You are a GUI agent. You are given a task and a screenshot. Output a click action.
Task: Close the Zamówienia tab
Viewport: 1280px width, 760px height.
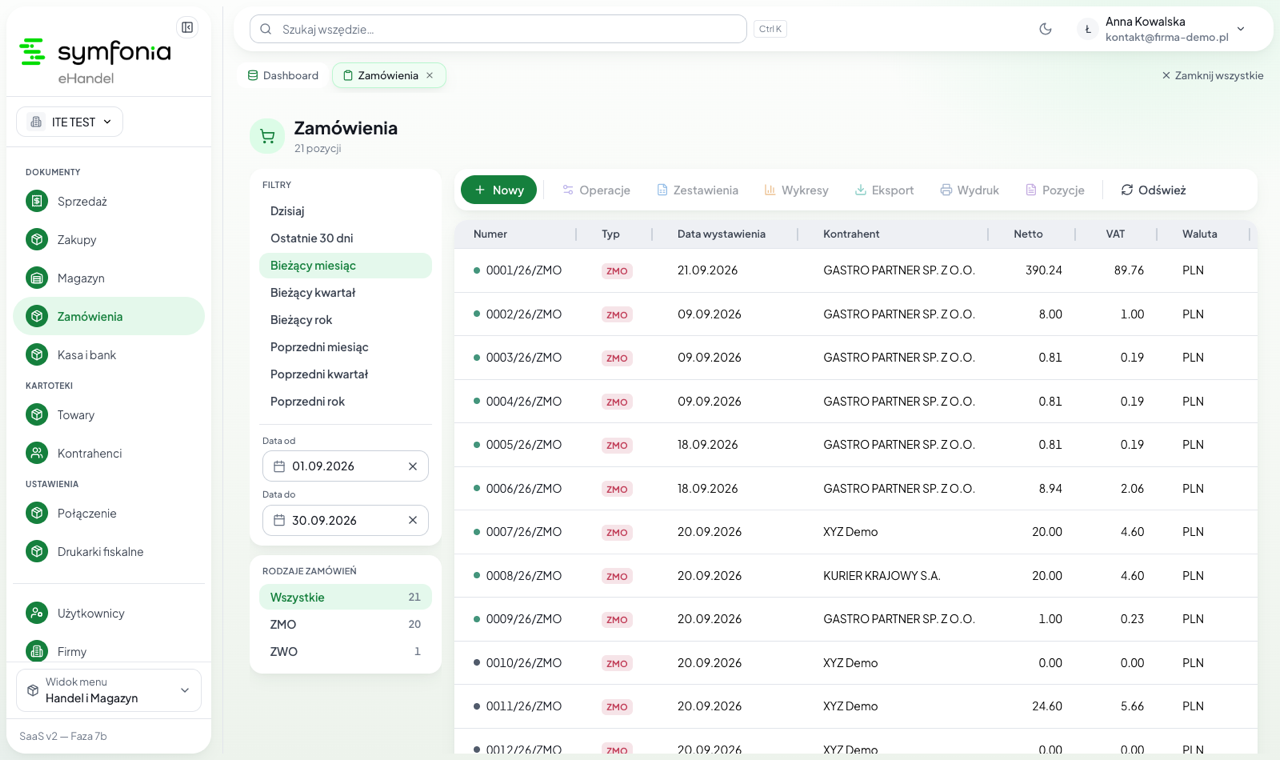(430, 75)
